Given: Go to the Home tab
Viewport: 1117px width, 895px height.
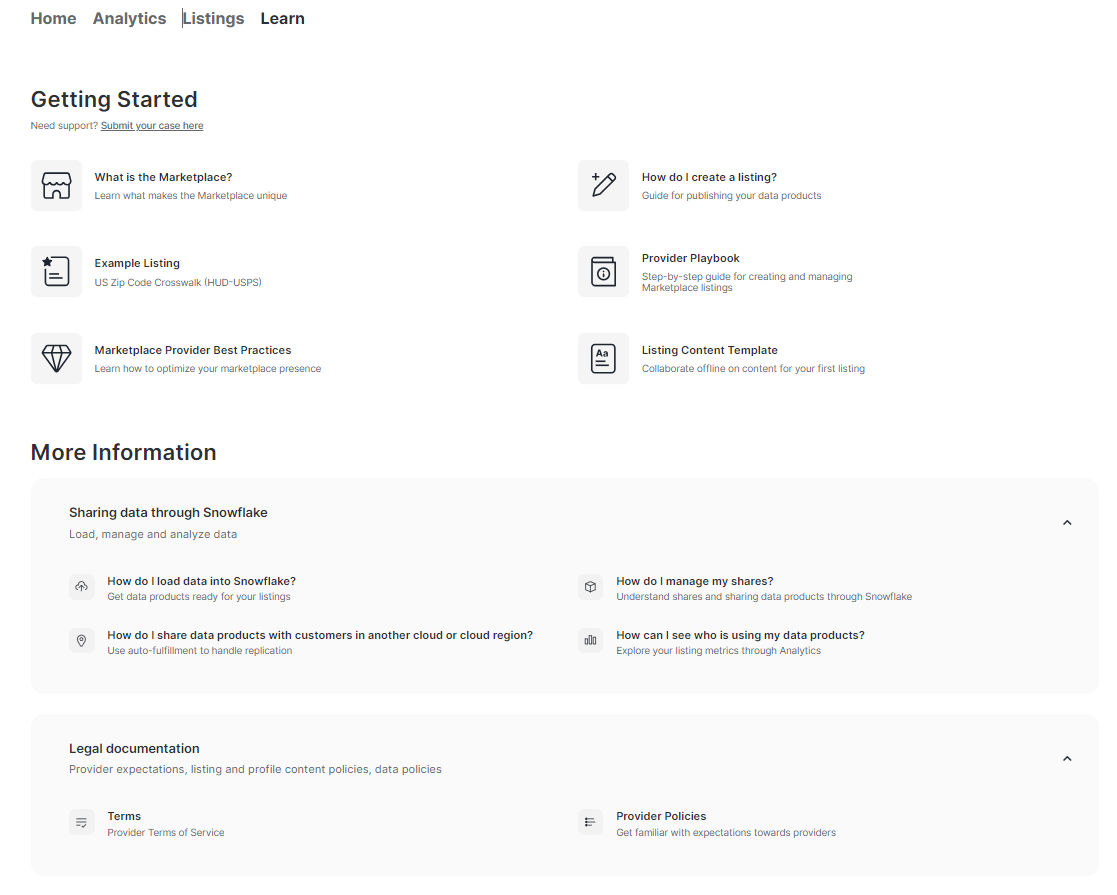Looking at the screenshot, I should pos(53,18).
